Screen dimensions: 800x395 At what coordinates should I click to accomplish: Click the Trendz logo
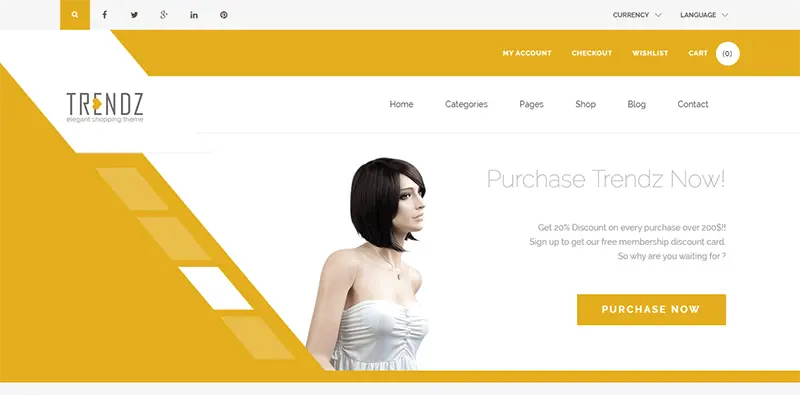point(105,108)
